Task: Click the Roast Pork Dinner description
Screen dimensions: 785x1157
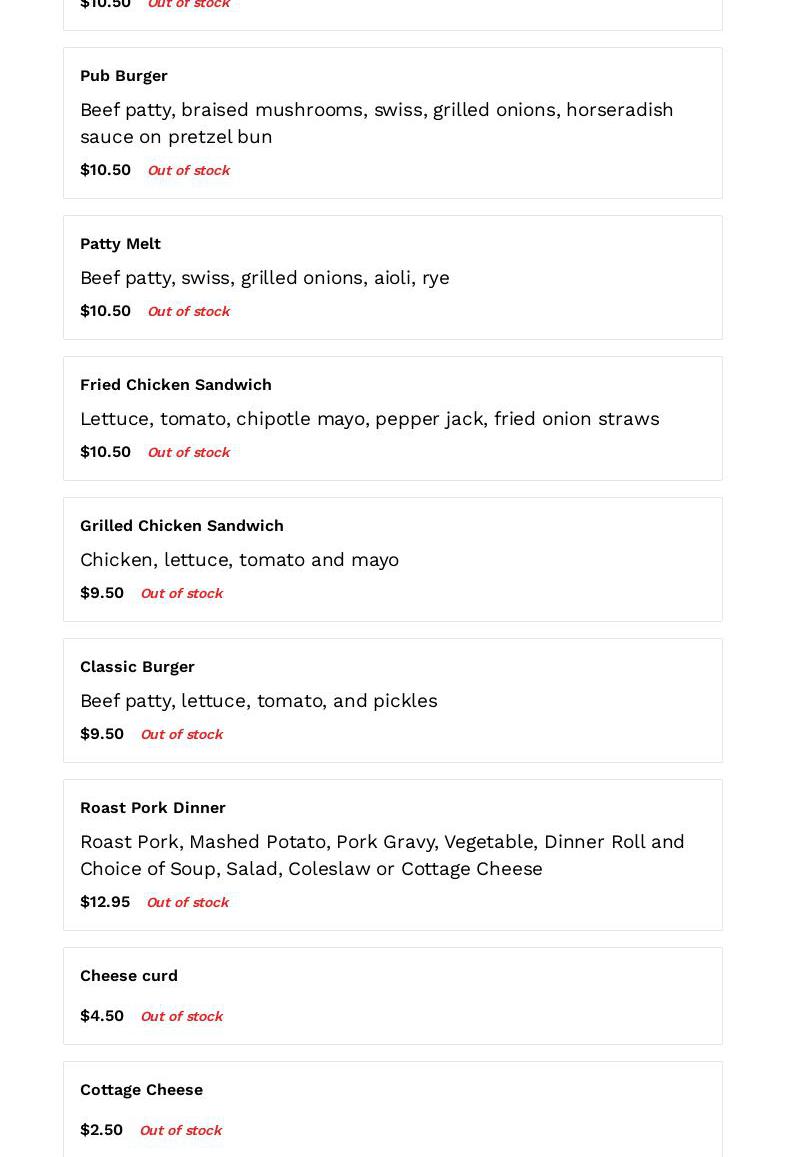Action: (382, 855)
